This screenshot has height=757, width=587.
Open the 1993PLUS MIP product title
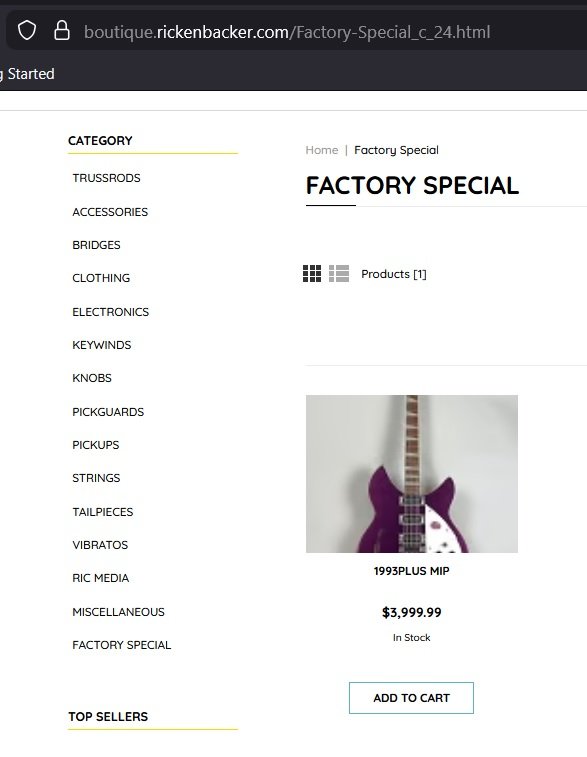point(411,571)
